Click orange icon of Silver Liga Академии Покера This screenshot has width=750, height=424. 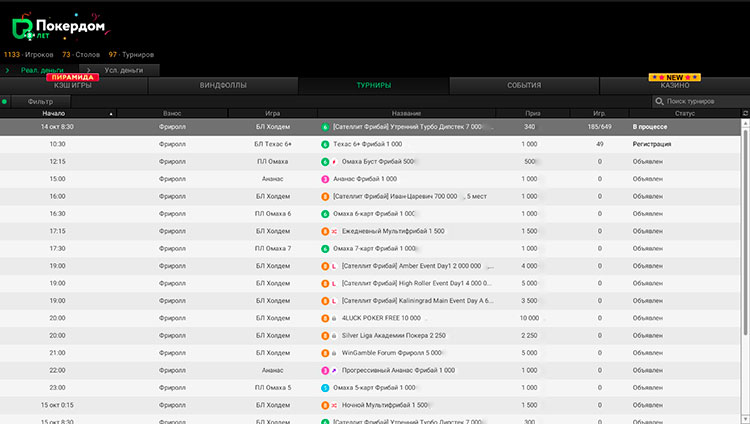coord(325,335)
